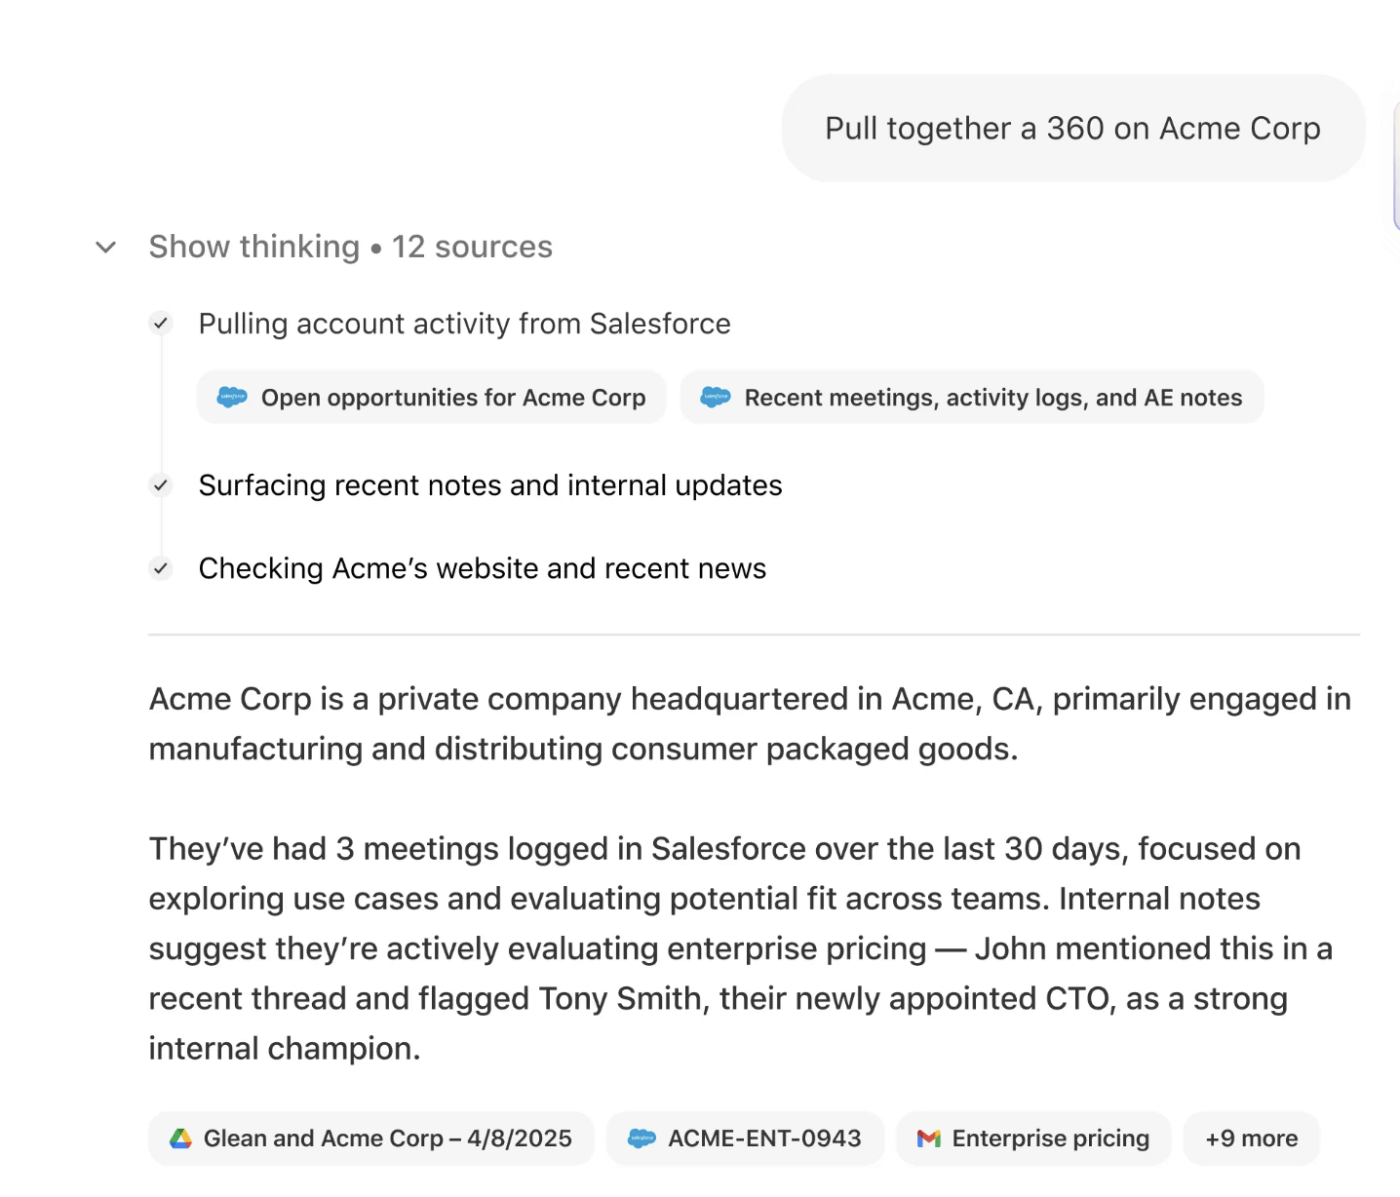Screen dimensions: 1400x1197
Task: Click Checking Acme's website and recent news step
Action: click(482, 568)
